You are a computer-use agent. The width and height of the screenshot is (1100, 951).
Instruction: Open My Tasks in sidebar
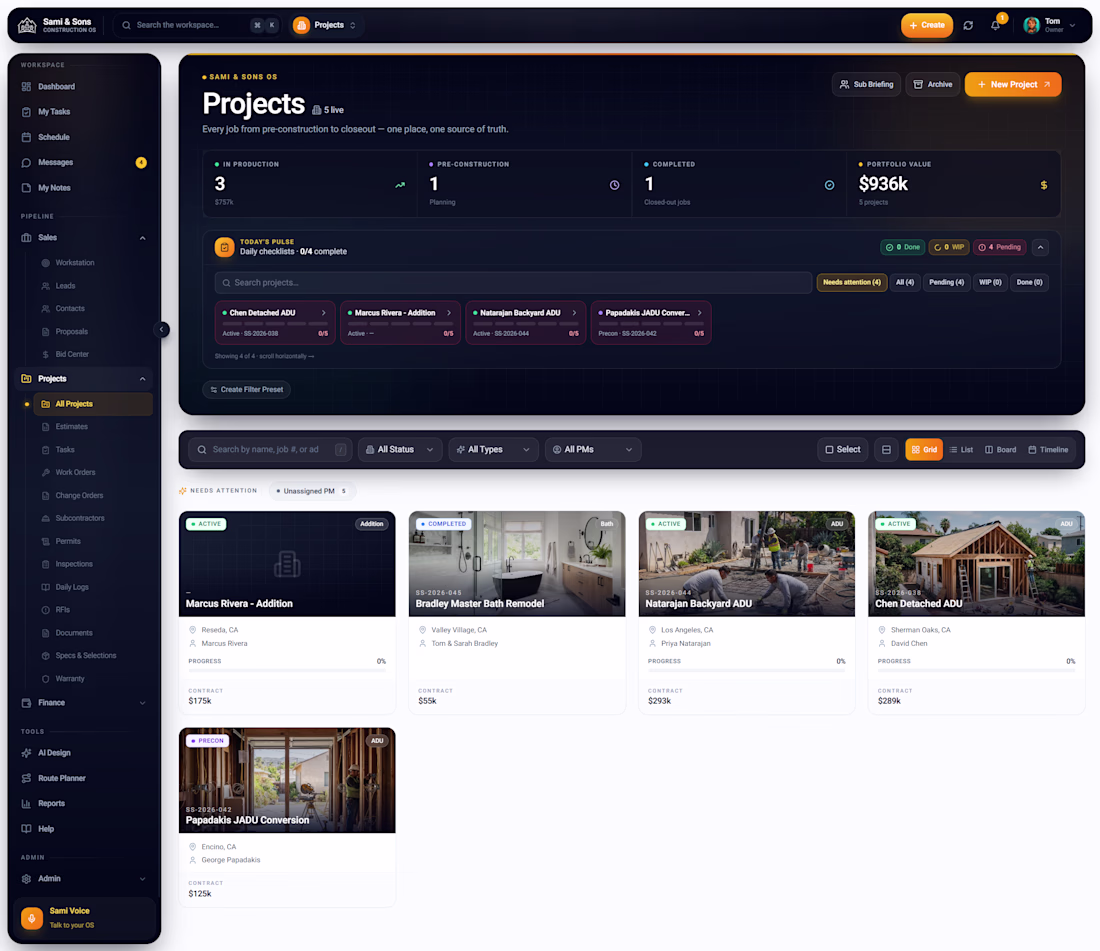(84, 112)
